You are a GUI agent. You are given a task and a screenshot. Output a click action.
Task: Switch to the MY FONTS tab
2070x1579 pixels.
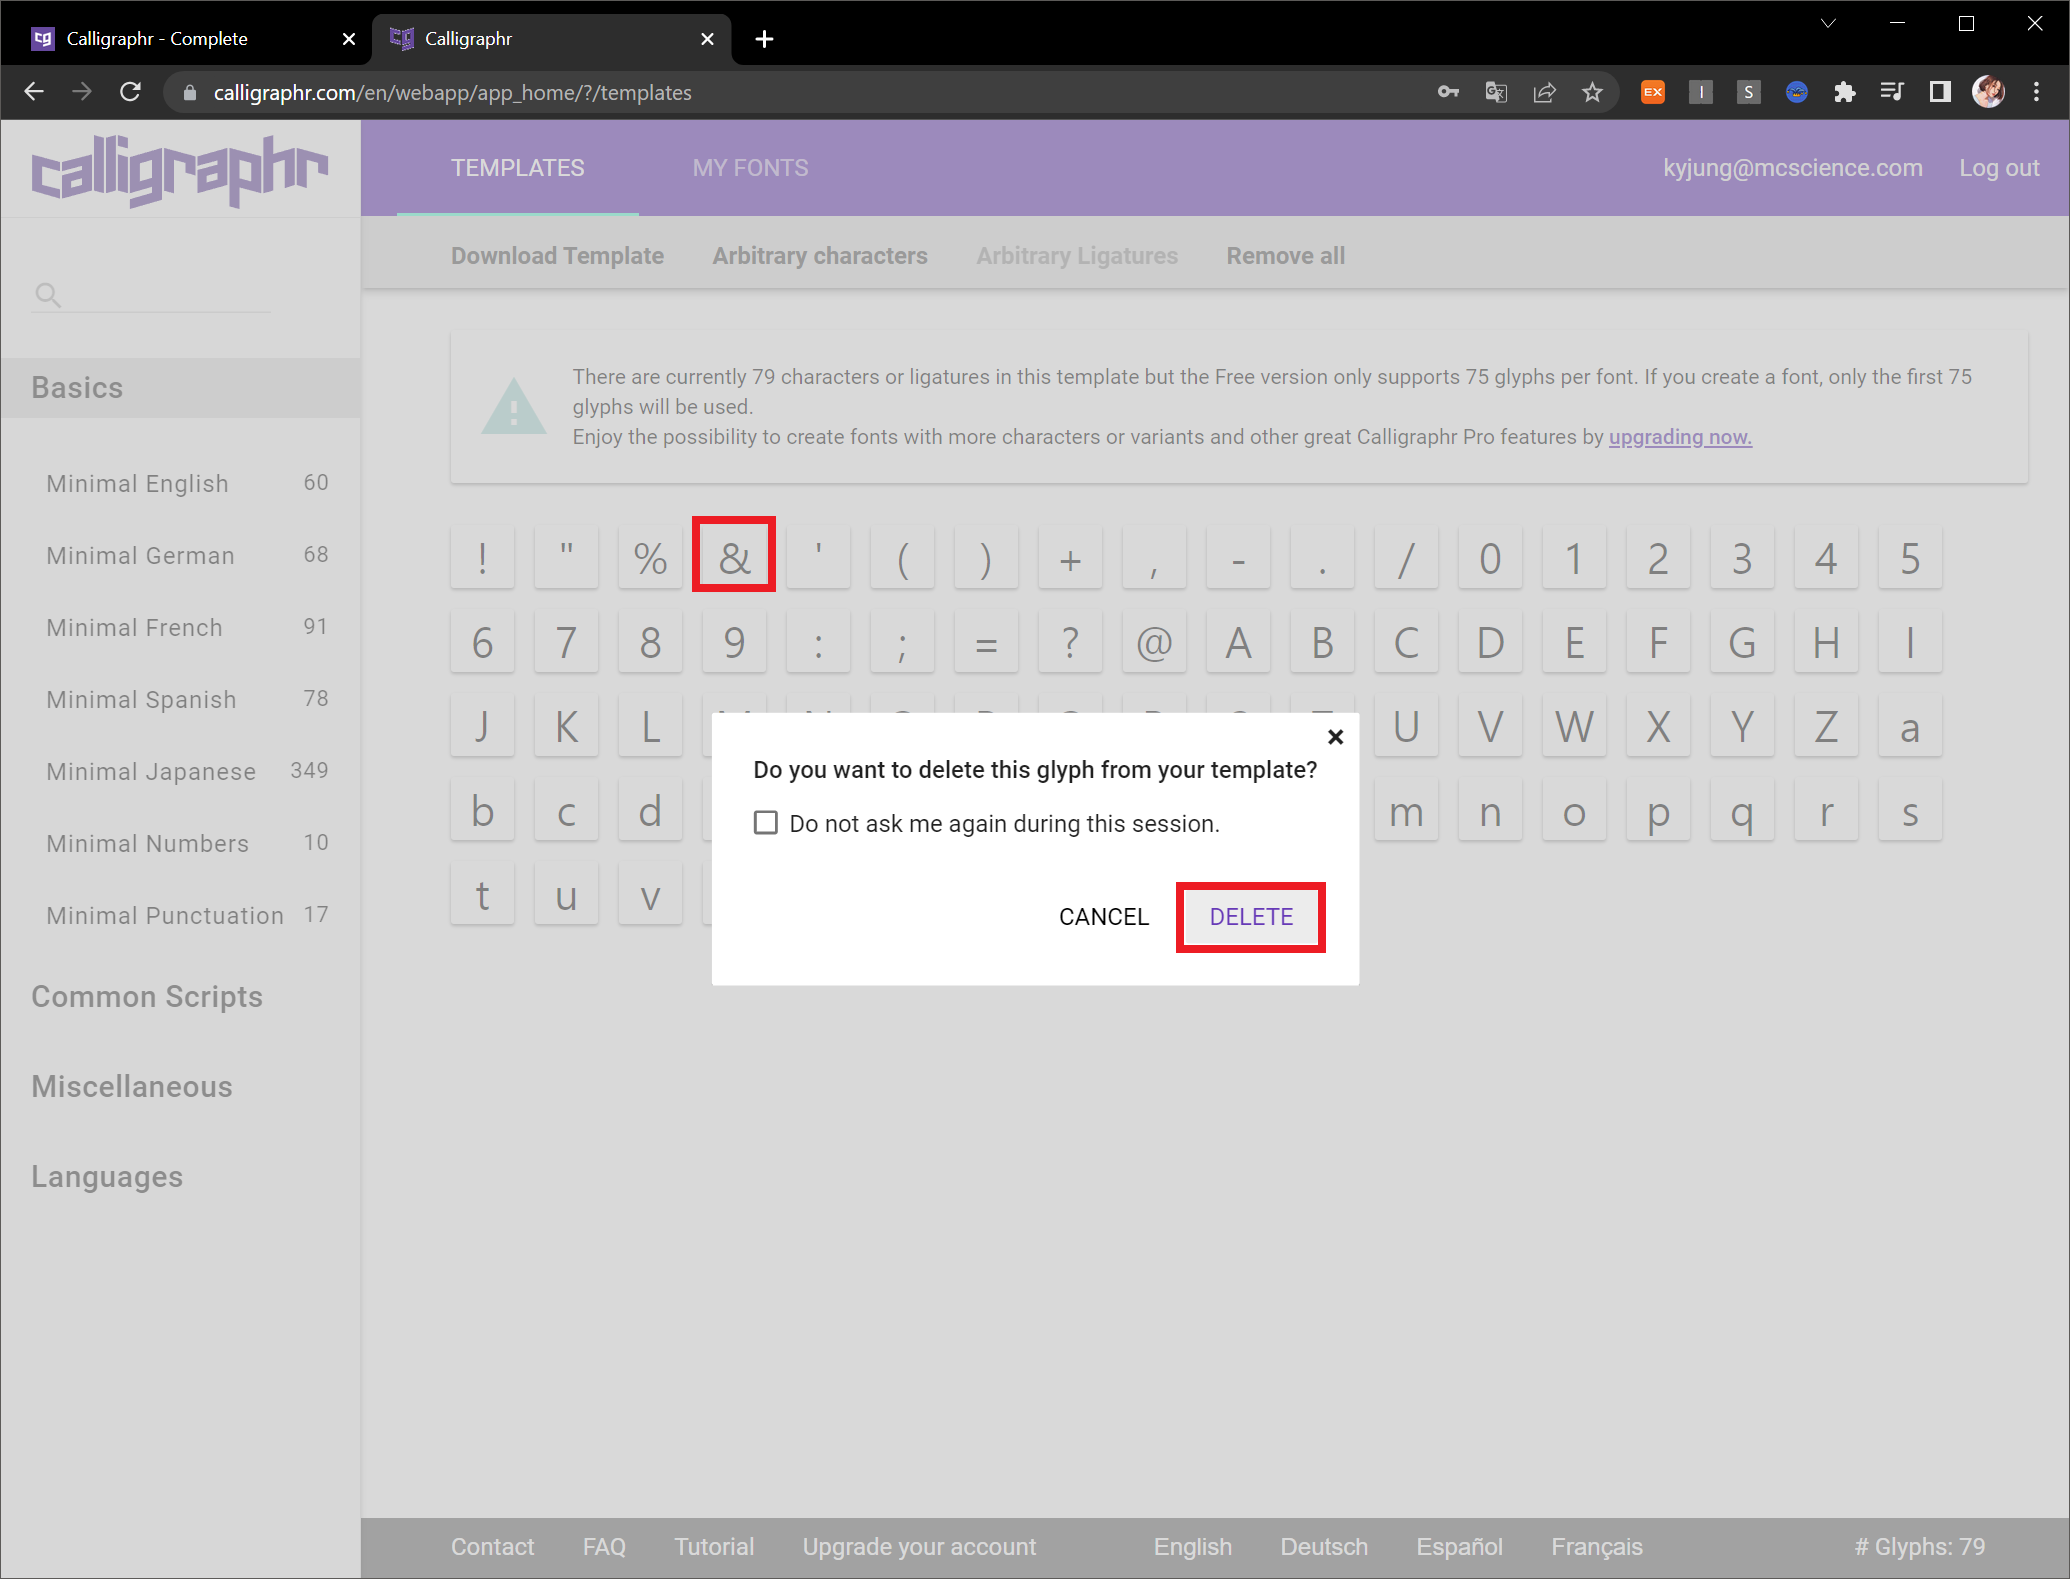(x=750, y=168)
